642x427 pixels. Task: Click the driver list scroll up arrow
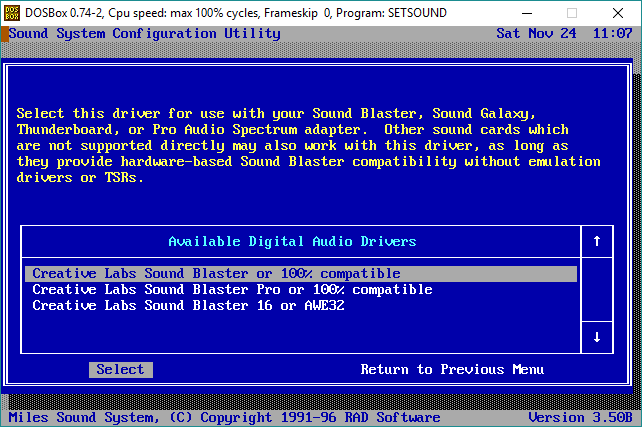click(x=597, y=241)
